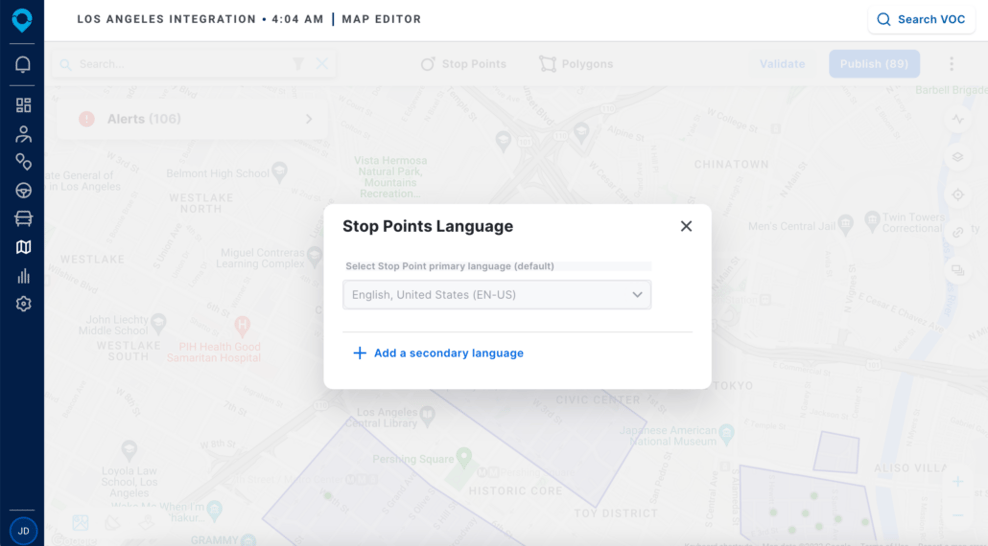The height and width of the screenshot is (546, 988).
Task: Open the analytics bar chart icon
Action: (23, 276)
